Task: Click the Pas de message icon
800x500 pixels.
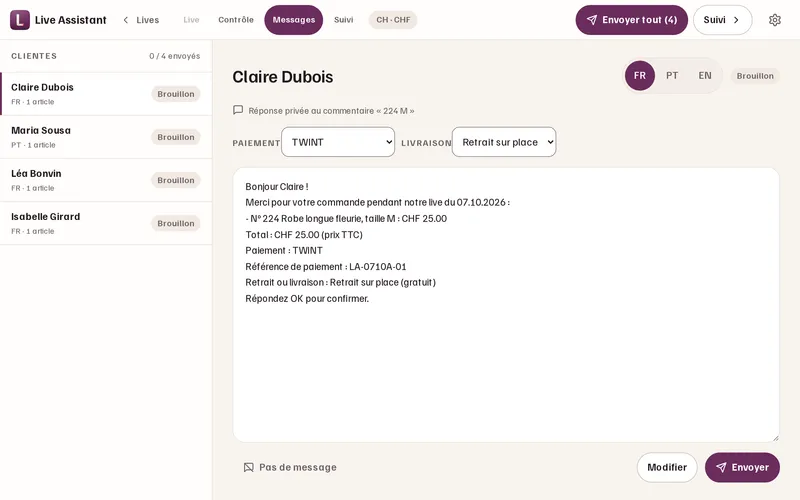Action: pos(248,467)
